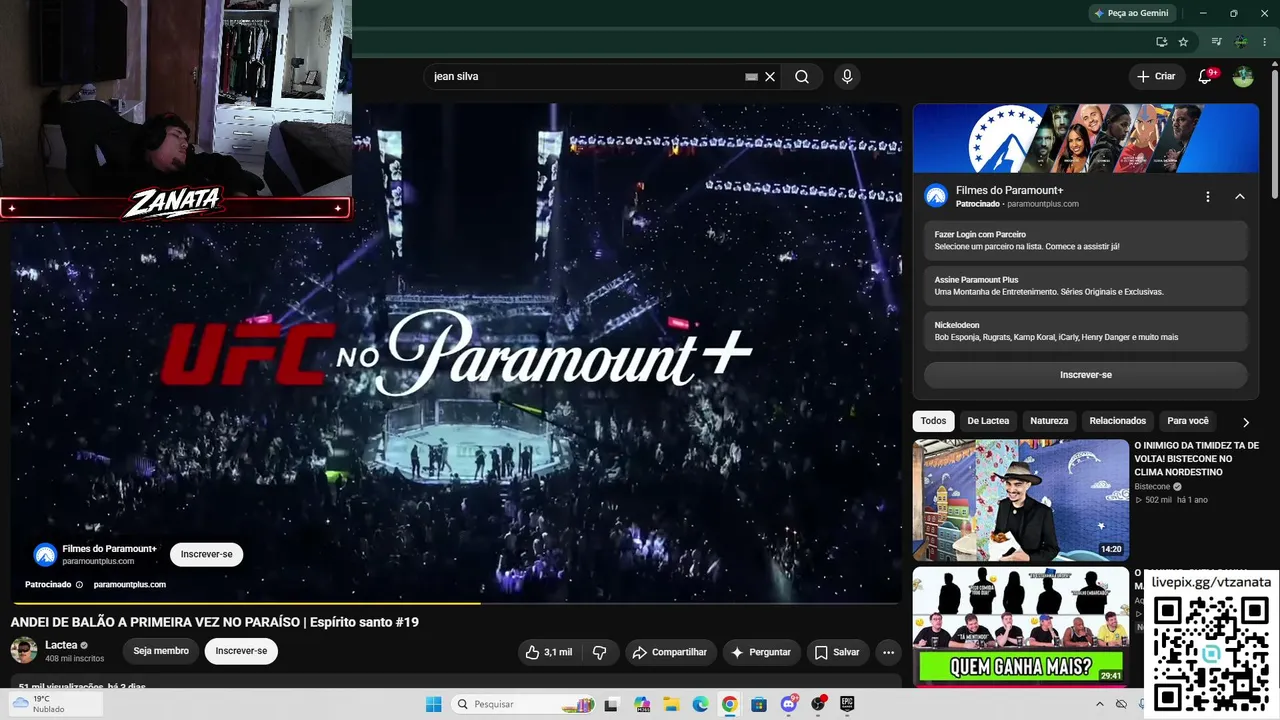Open the on-screen keyboard in search box

751,76
